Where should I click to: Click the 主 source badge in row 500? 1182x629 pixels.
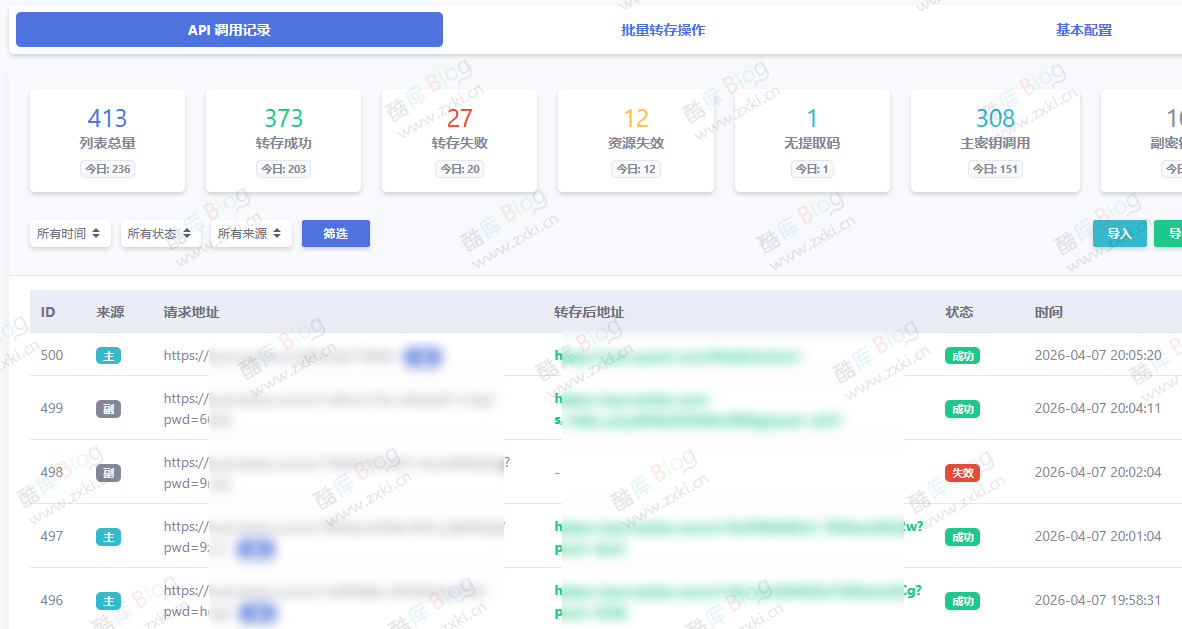108,355
